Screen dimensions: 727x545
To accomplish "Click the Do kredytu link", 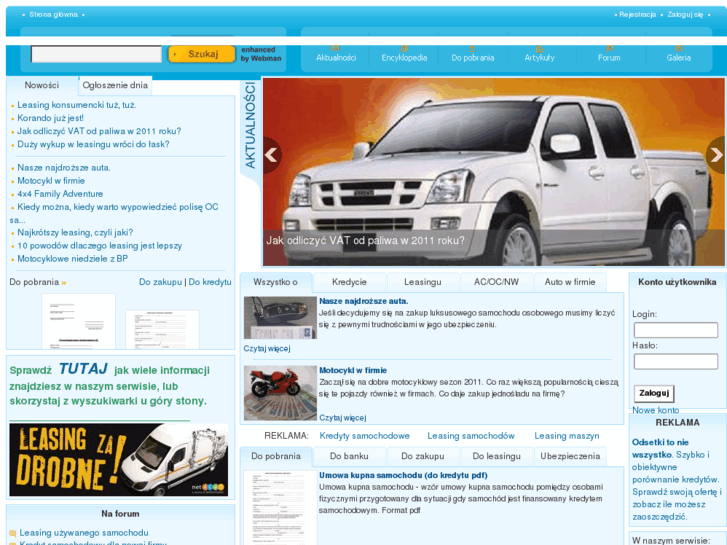I will pyautogui.click(x=210, y=282).
